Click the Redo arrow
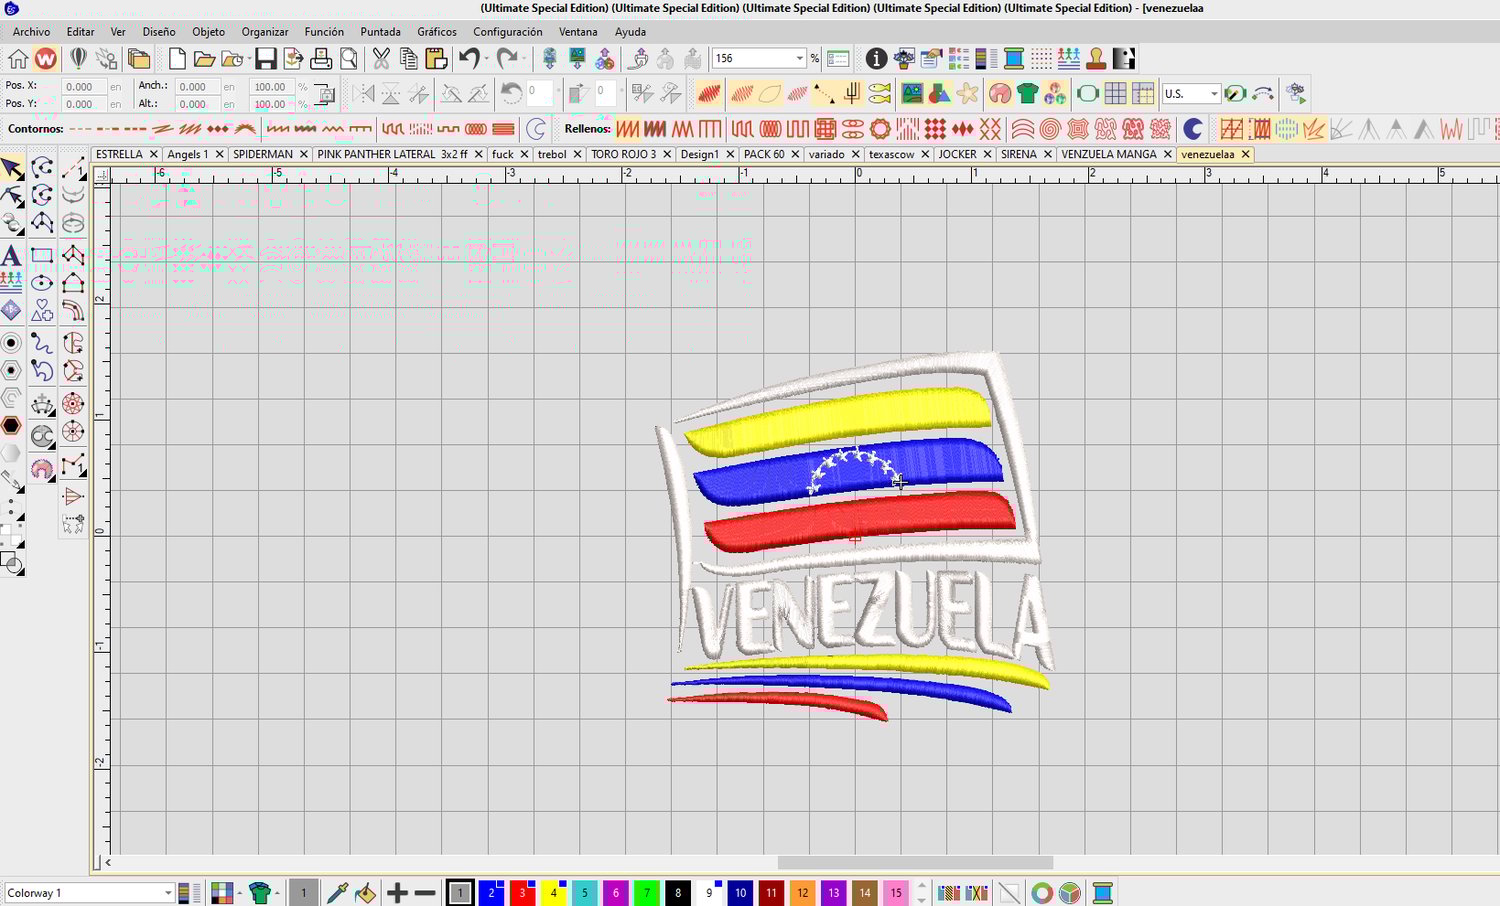Screen dimensions: 1500x906 (x=507, y=59)
